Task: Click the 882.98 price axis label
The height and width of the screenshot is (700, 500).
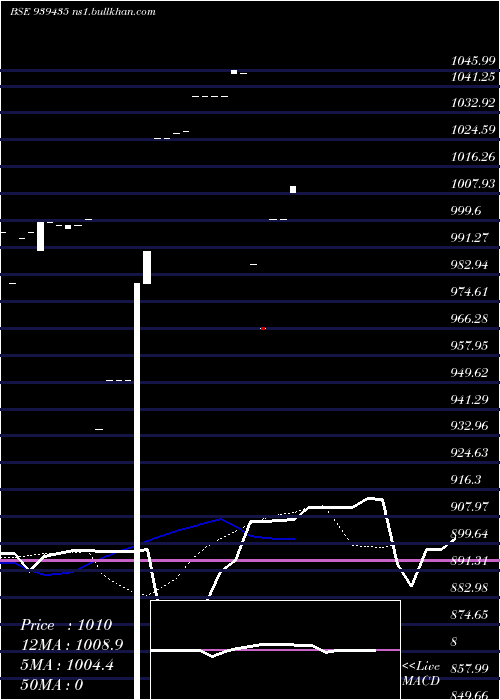Action: coord(469,588)
